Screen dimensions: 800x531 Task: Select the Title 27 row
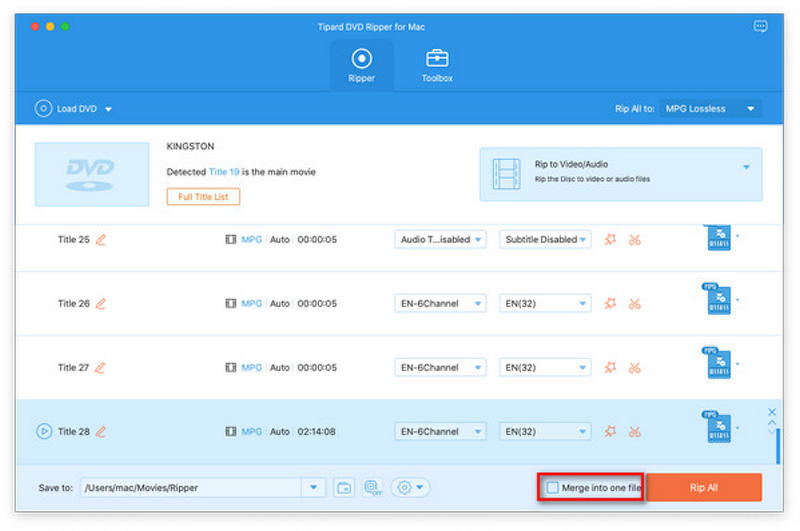point(399,367)
